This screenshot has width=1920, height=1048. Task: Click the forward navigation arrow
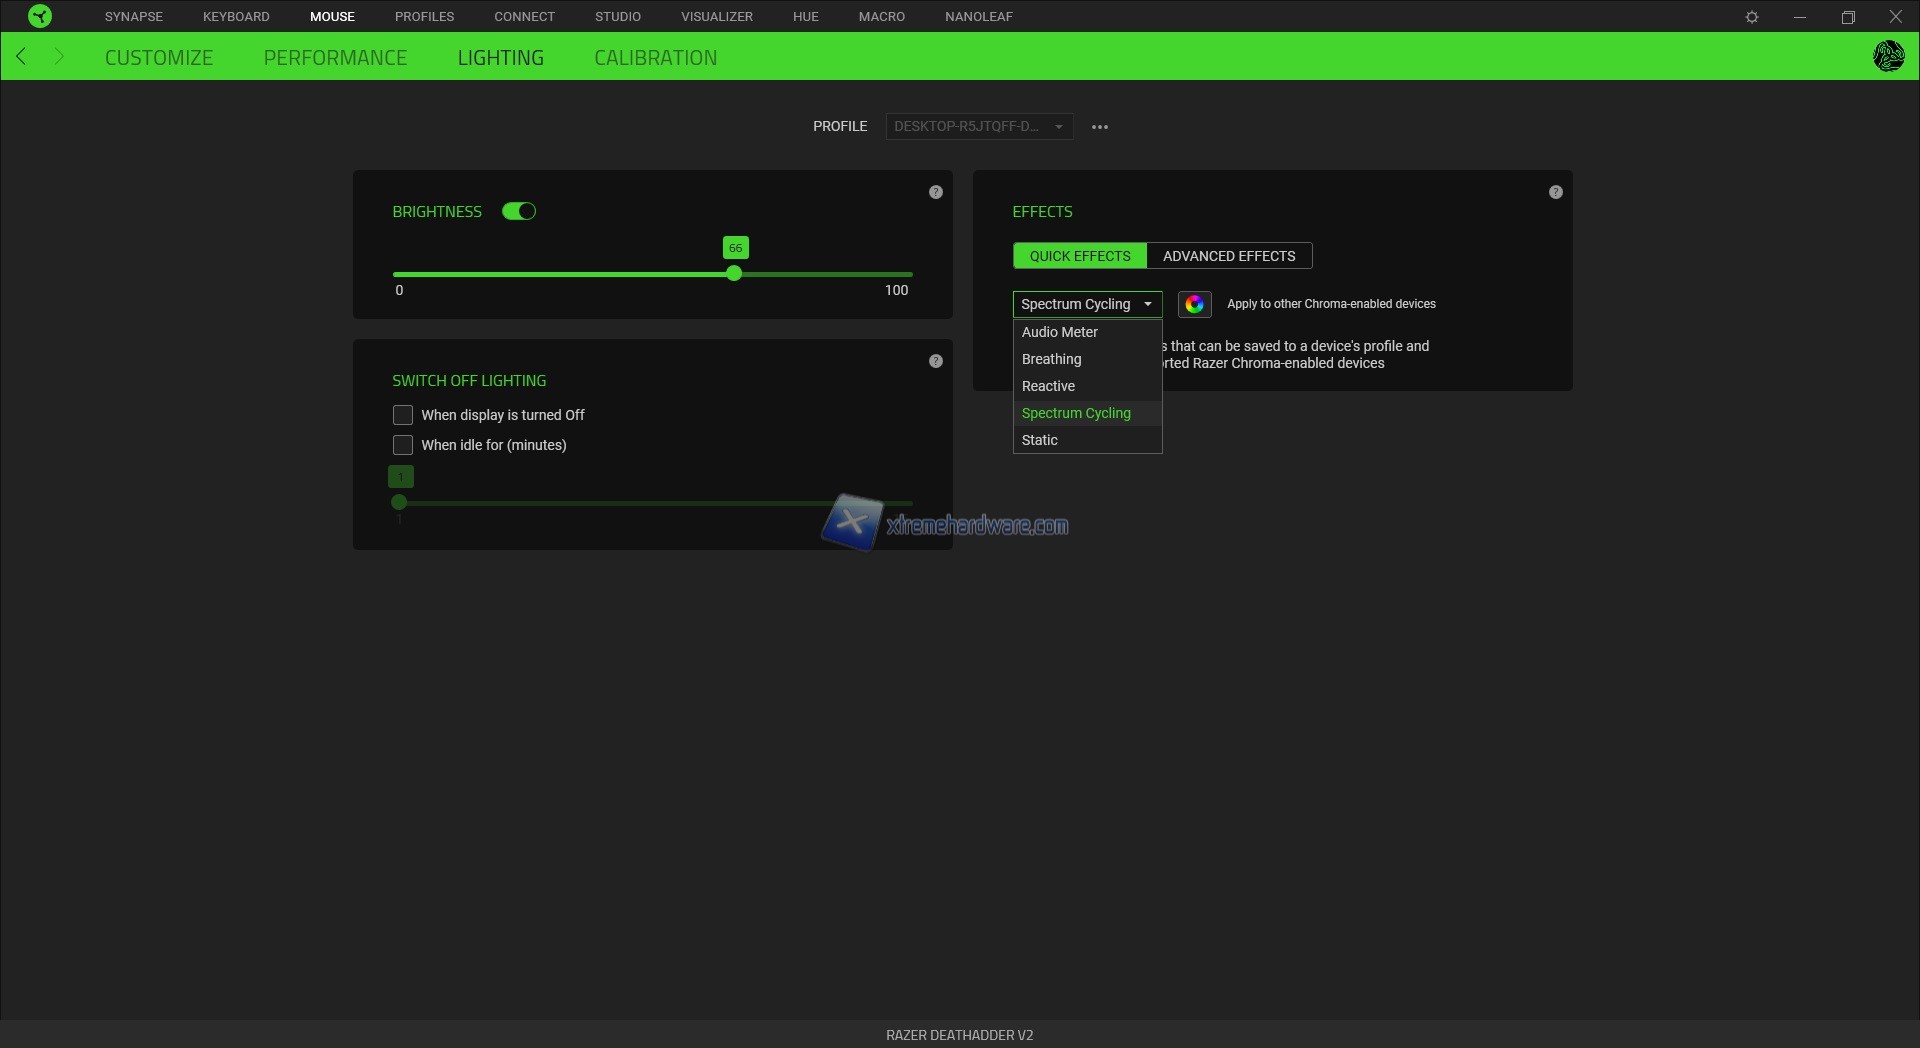(x=58, y=57)
